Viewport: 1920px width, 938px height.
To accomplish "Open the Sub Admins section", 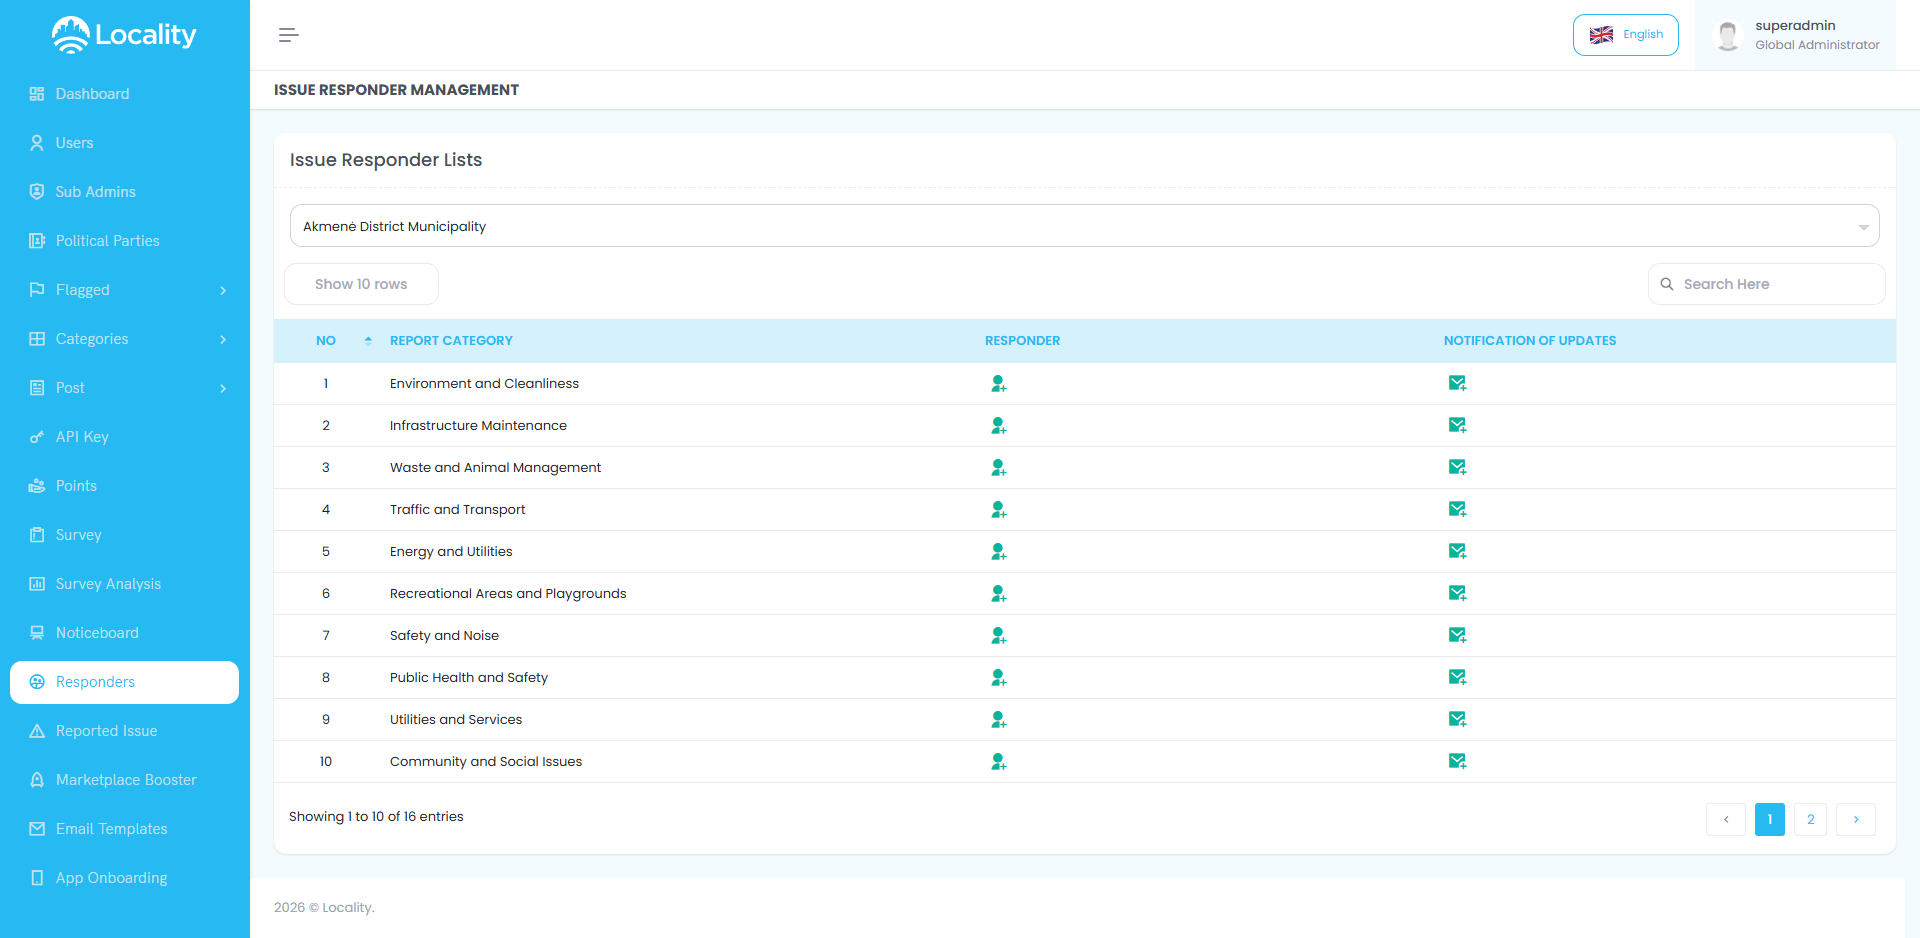I will point(95,191).
